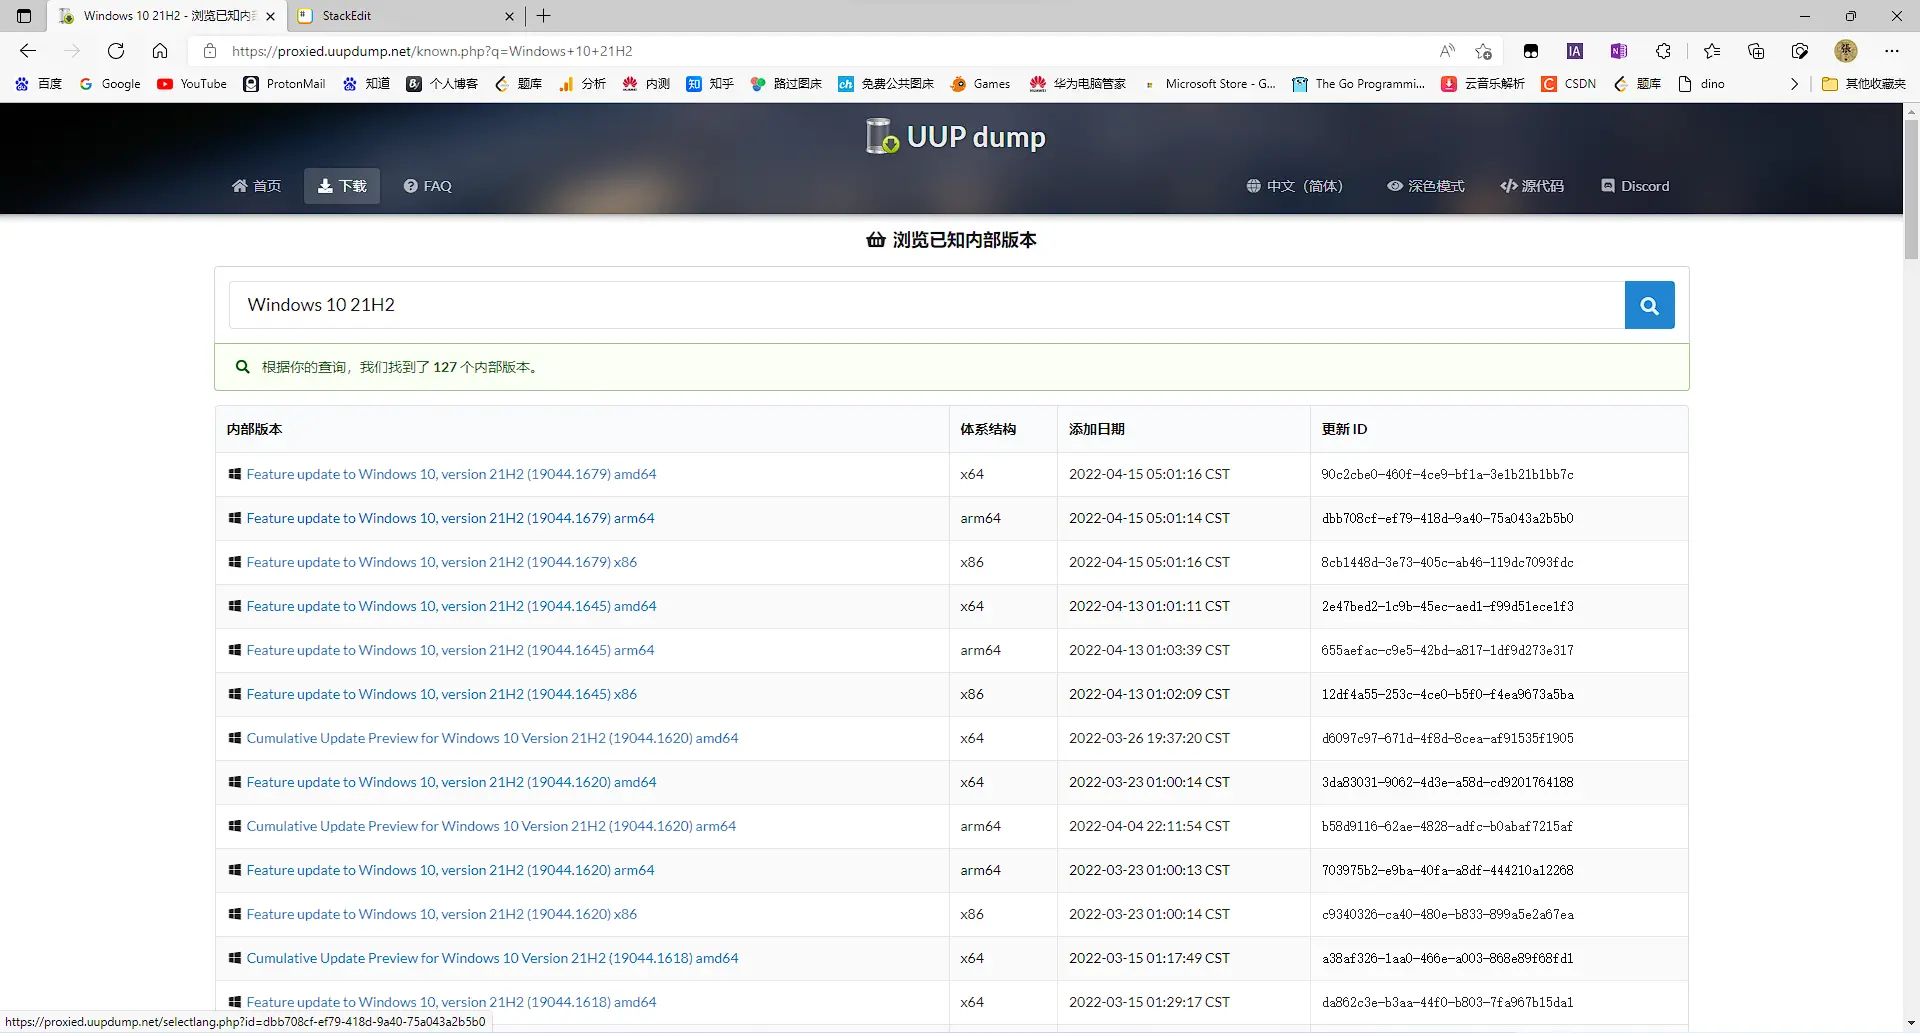Open the browser profile avatar

tap(1846, 51)
